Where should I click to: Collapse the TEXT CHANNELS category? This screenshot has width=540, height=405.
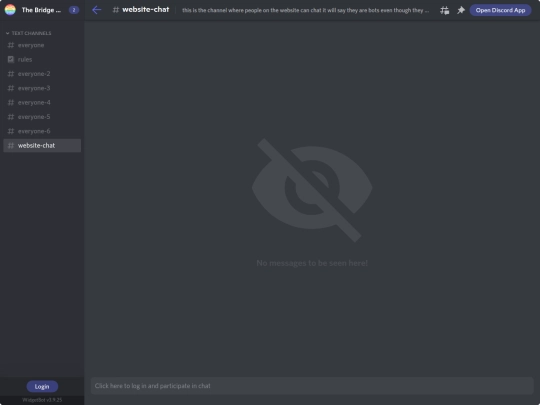[x=29, y=33]
